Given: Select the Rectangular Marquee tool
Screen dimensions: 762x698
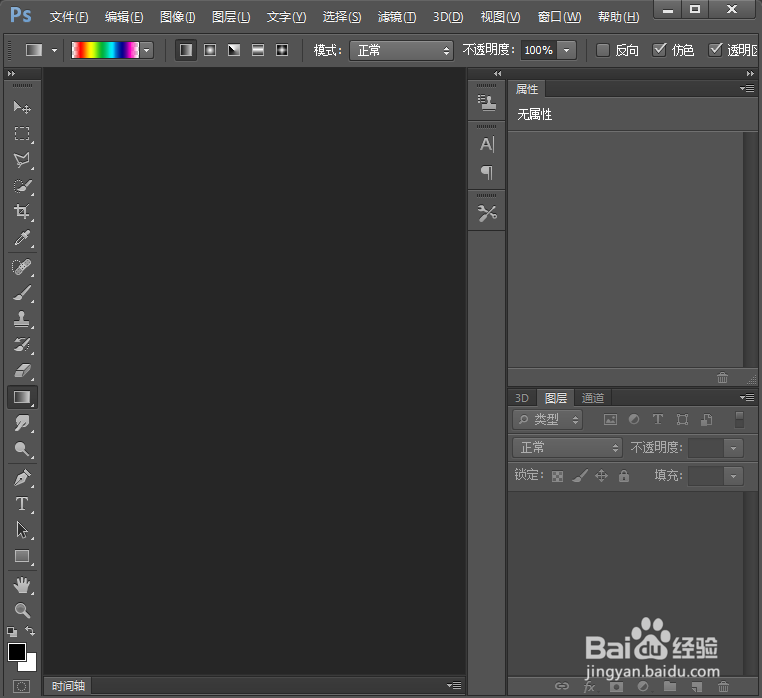Looking at the screenshot, I should [x=22, y=133].
